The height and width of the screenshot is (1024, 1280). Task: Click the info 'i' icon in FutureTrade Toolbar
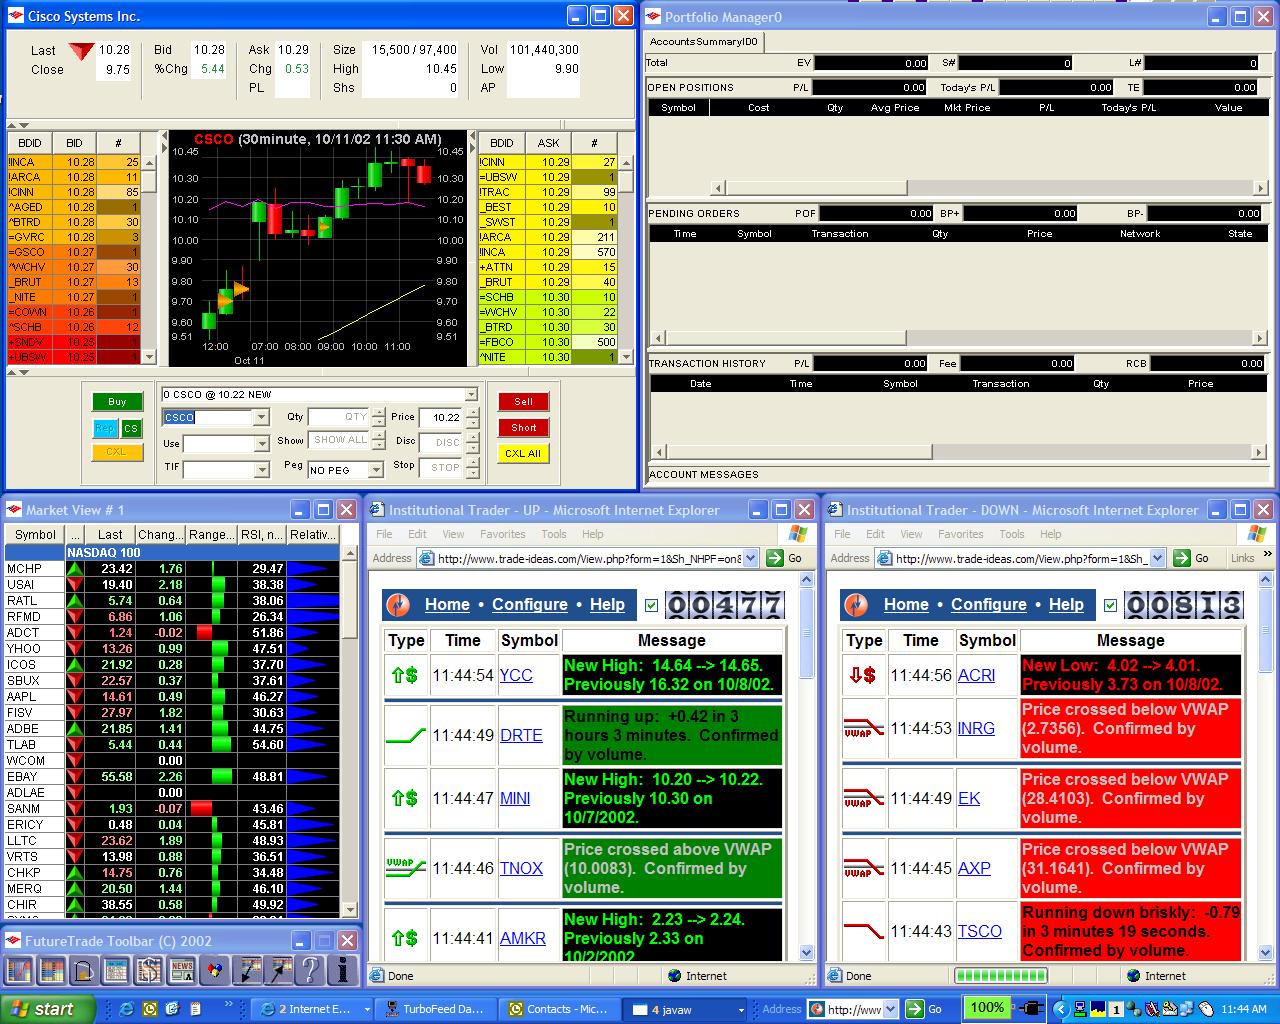343,969
